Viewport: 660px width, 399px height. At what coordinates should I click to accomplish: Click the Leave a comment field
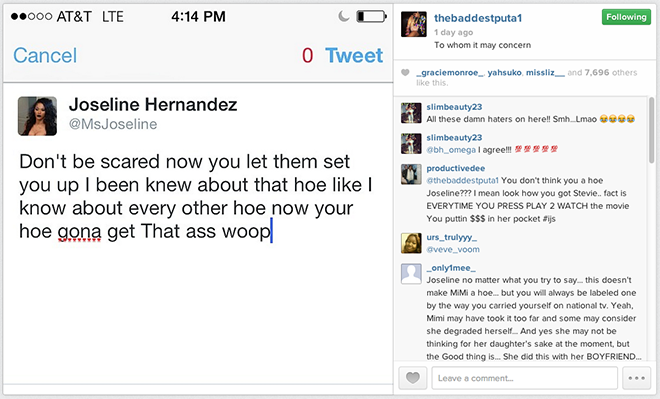coord(524,378)
